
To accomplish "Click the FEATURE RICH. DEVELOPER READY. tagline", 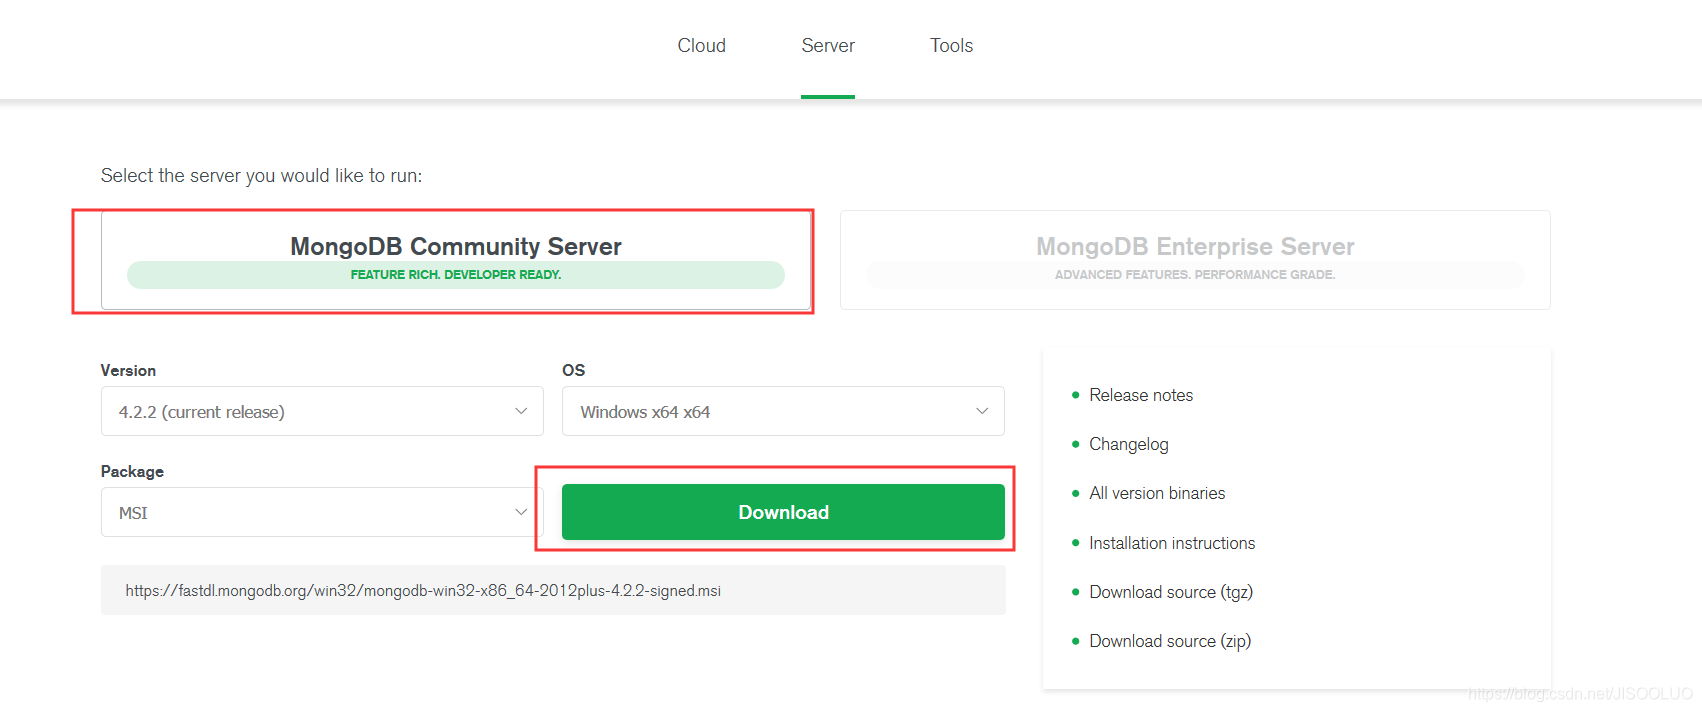I will 456,275.
